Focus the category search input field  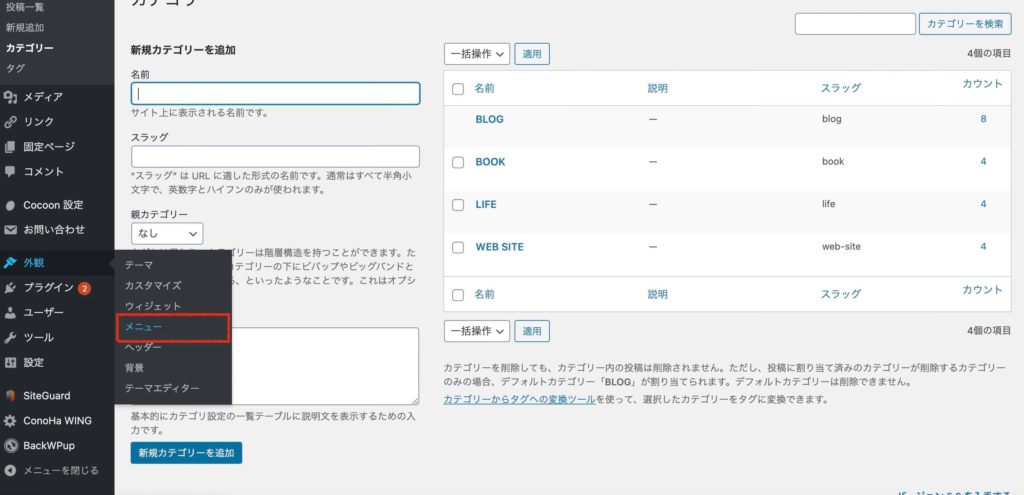[x=855, y=24]
